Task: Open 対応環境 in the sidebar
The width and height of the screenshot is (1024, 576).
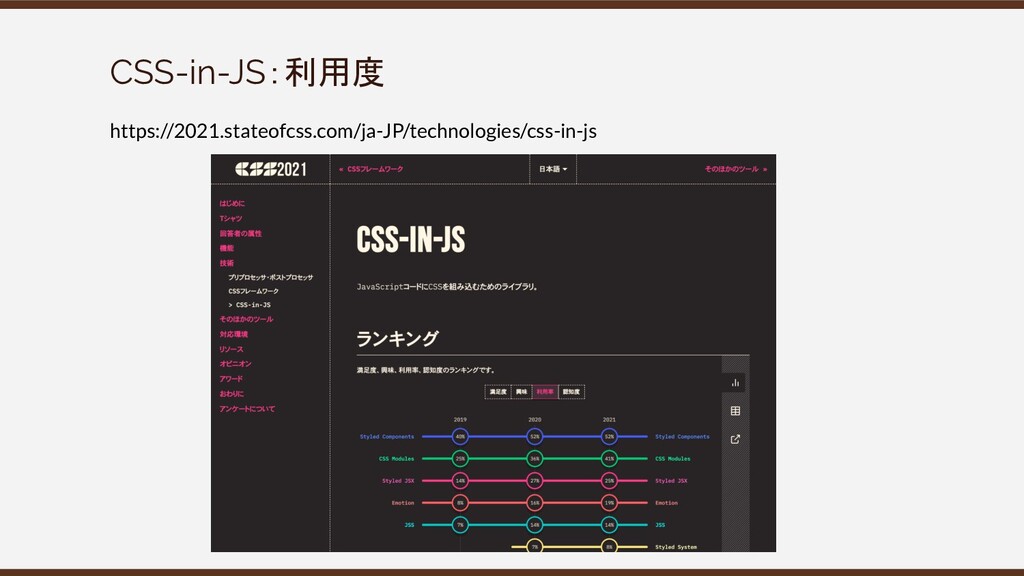Action: click(233, 334)
